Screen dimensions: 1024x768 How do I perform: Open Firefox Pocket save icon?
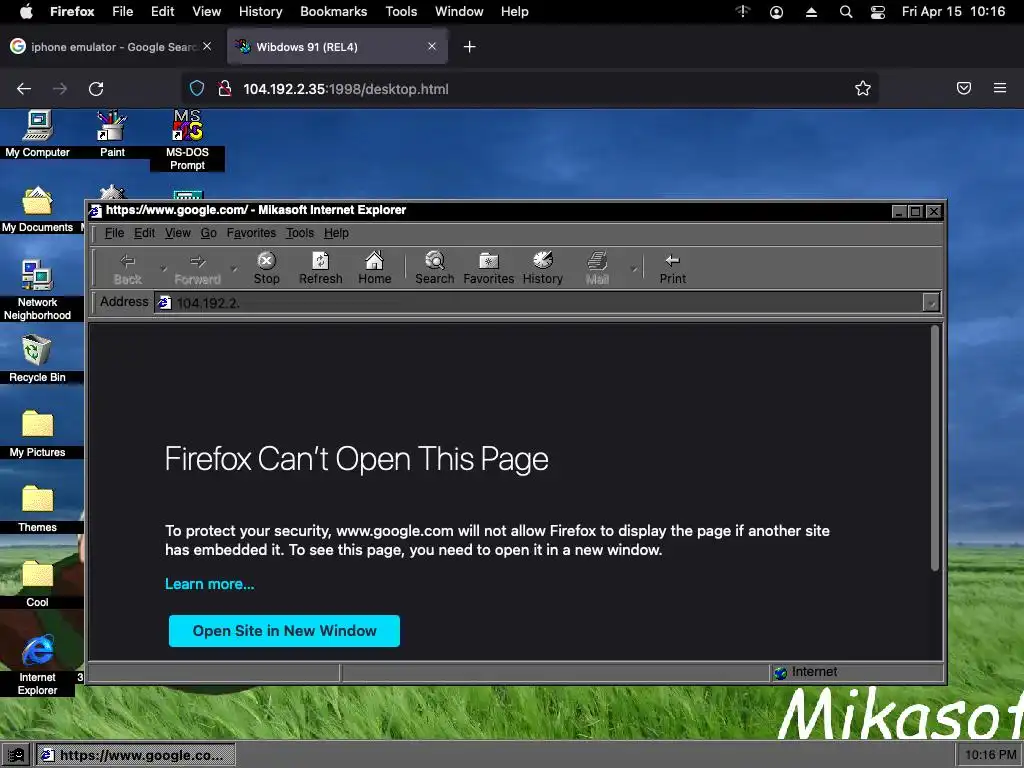pyautogui.click(x=964, y=88)
